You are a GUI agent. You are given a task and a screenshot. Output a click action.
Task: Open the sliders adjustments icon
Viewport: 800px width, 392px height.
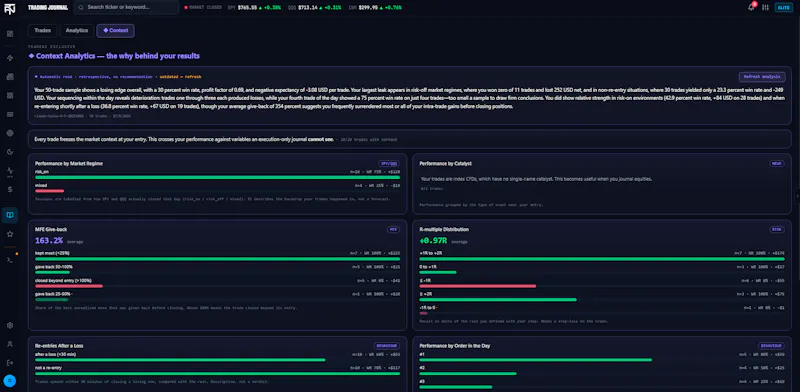pos(765,7)
